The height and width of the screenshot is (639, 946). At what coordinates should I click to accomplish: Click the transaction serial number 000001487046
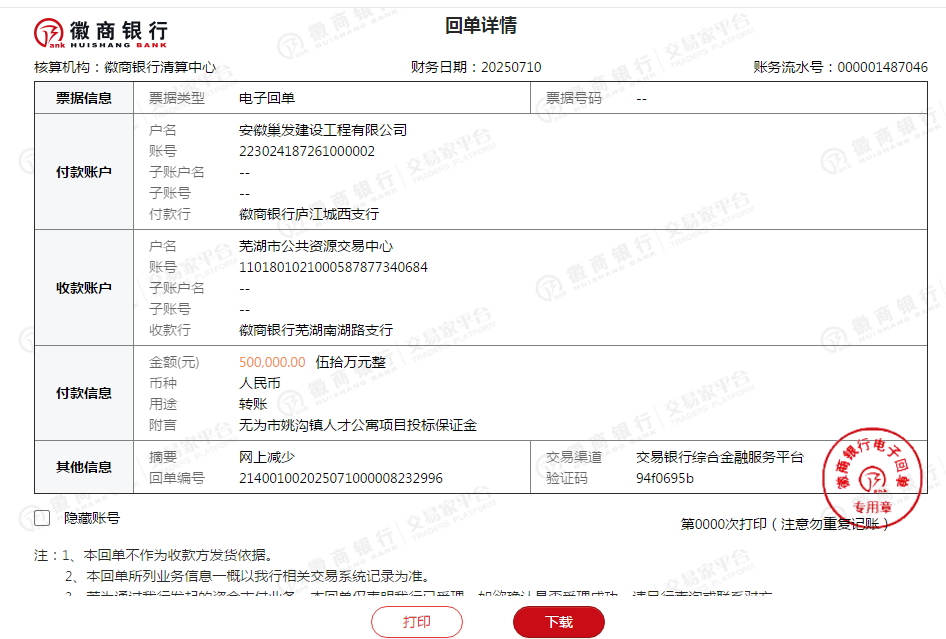pos(882,67)
